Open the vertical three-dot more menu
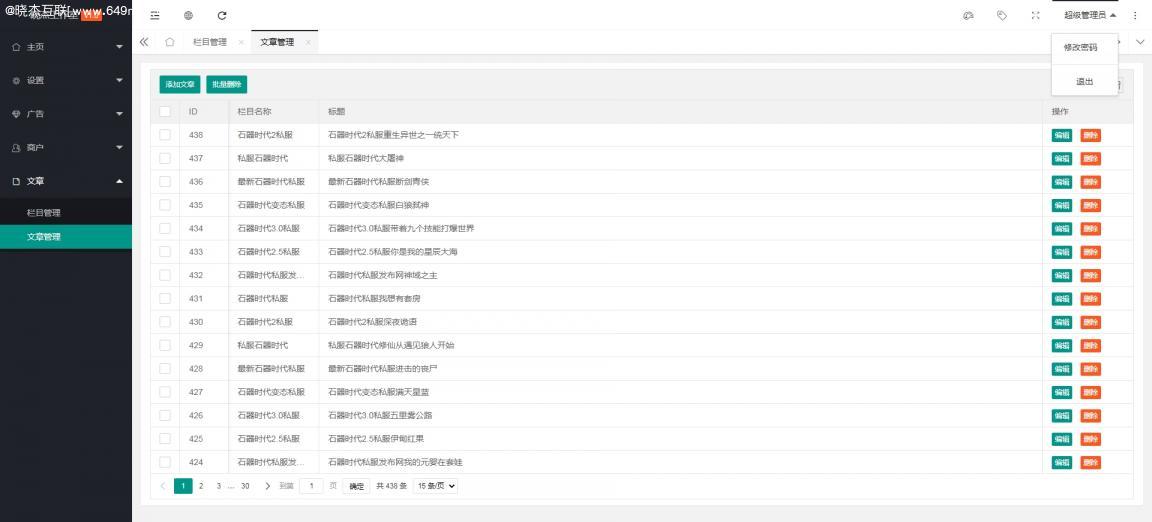This screenshot has width=1152, height=522. (x=1135, y=15)
